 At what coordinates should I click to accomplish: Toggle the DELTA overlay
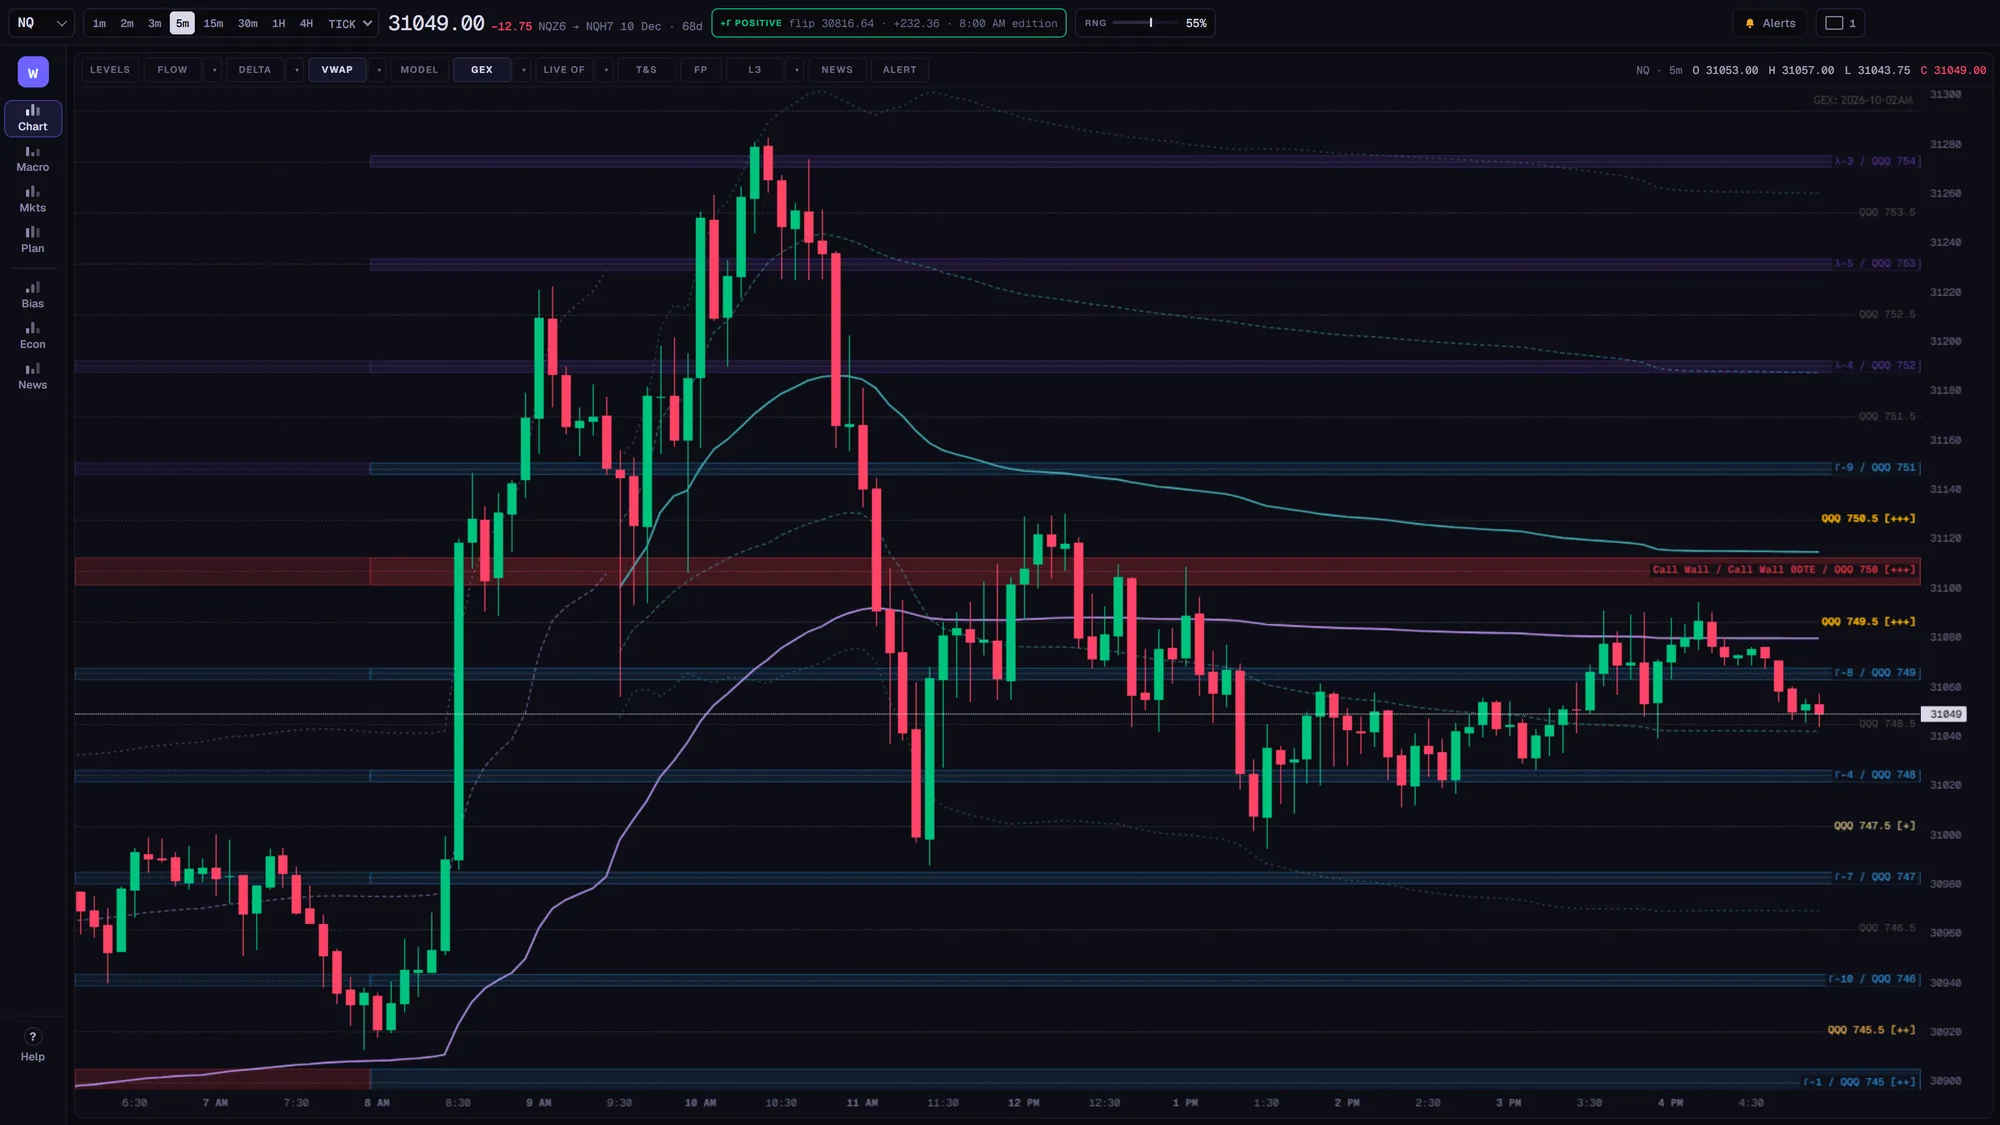click(255, 70)
